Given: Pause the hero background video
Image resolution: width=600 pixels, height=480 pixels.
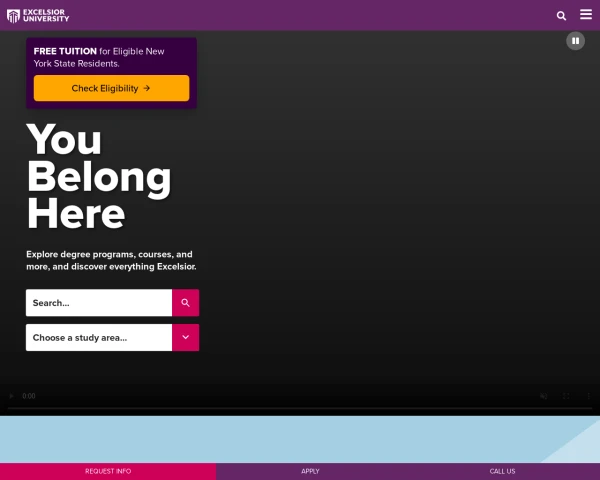Looking at the screenshot, I should pyautogui.click(x=575, y=41).
